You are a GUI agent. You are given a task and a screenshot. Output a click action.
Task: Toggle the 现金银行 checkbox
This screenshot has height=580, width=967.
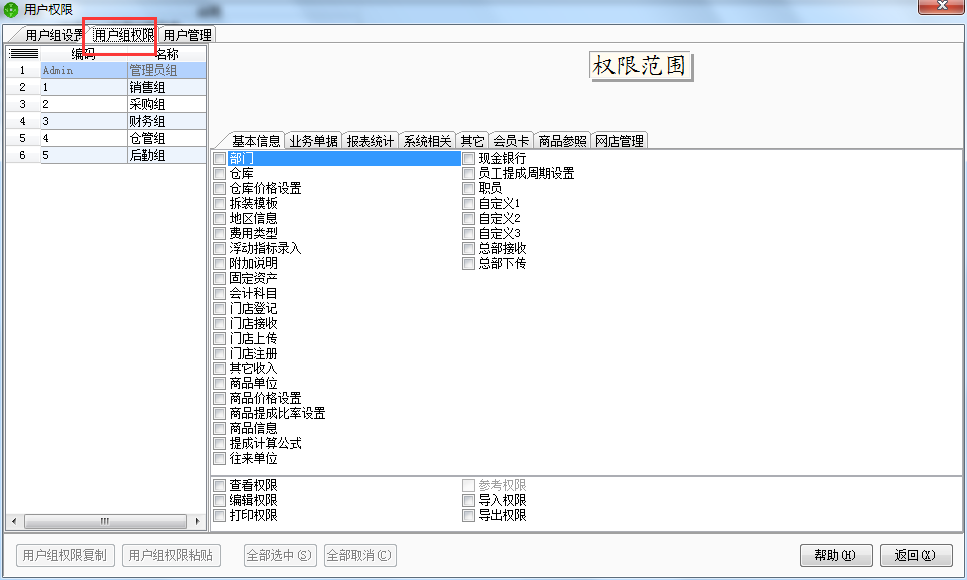pos(468,158)
